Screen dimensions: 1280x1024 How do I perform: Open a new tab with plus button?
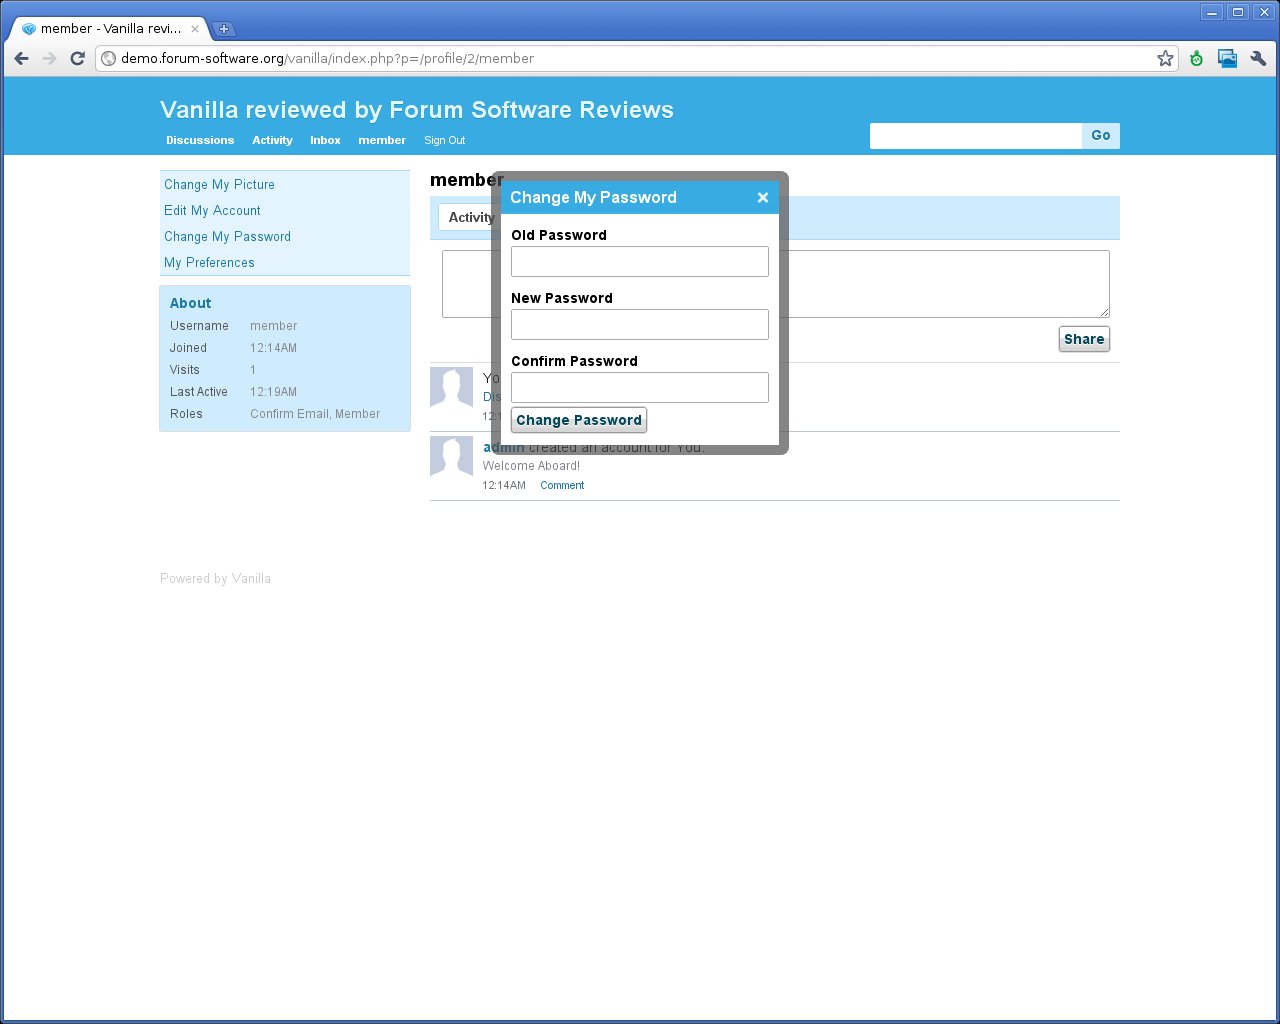[224, 29]
